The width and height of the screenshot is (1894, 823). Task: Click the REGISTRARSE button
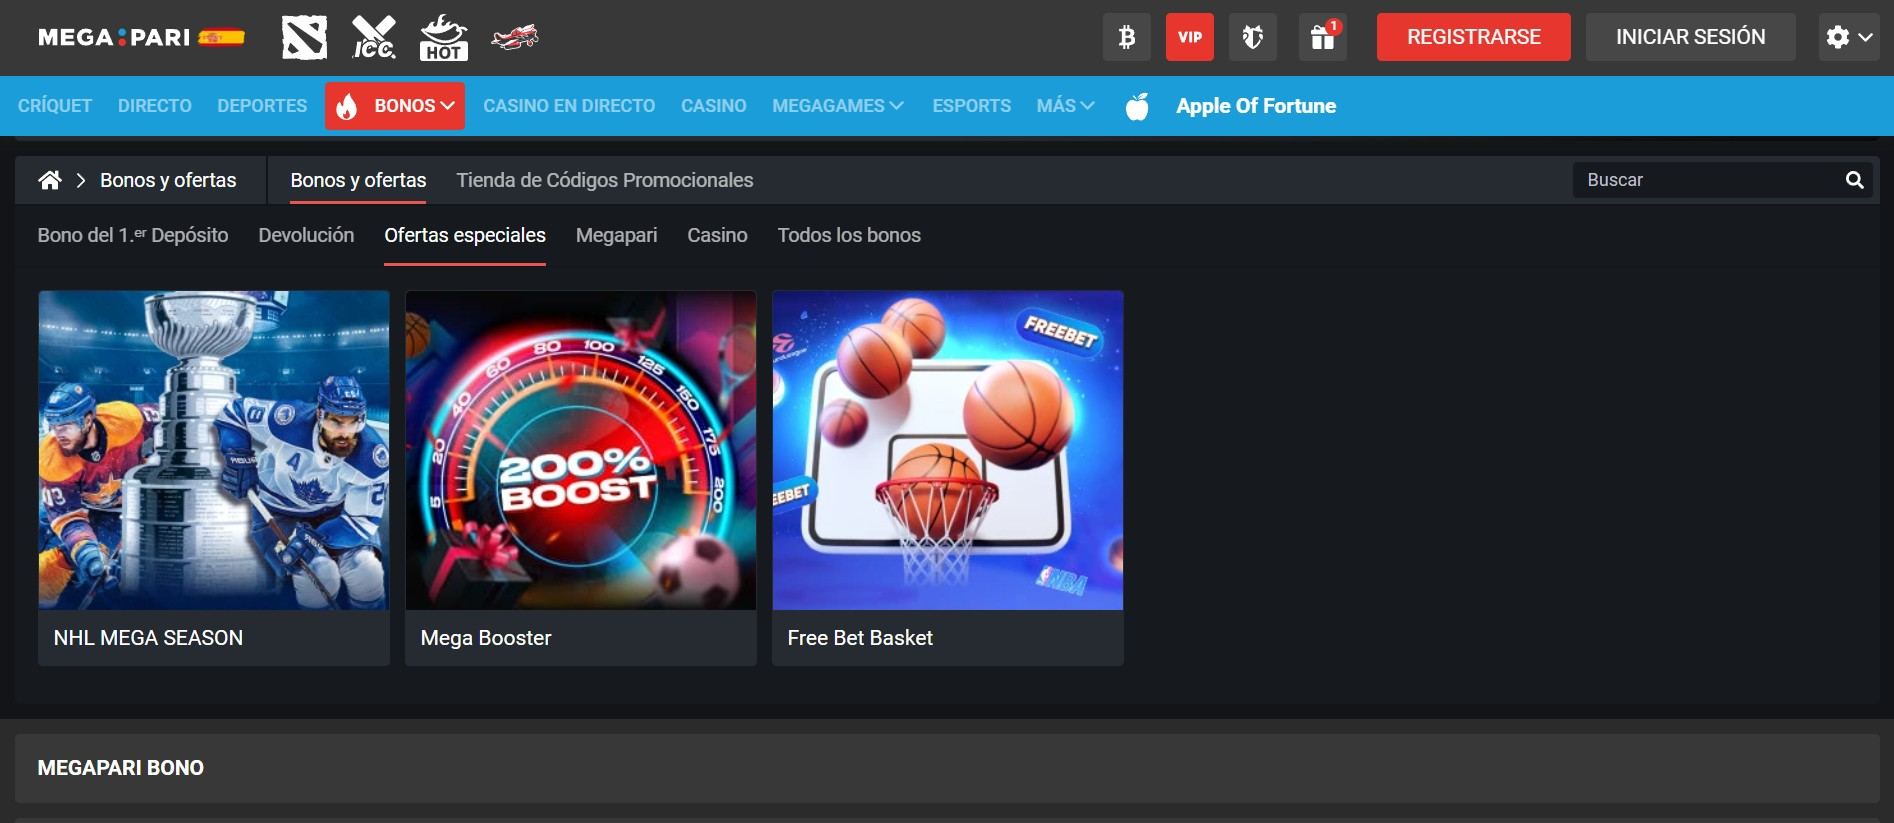(x=1474, y=37)
